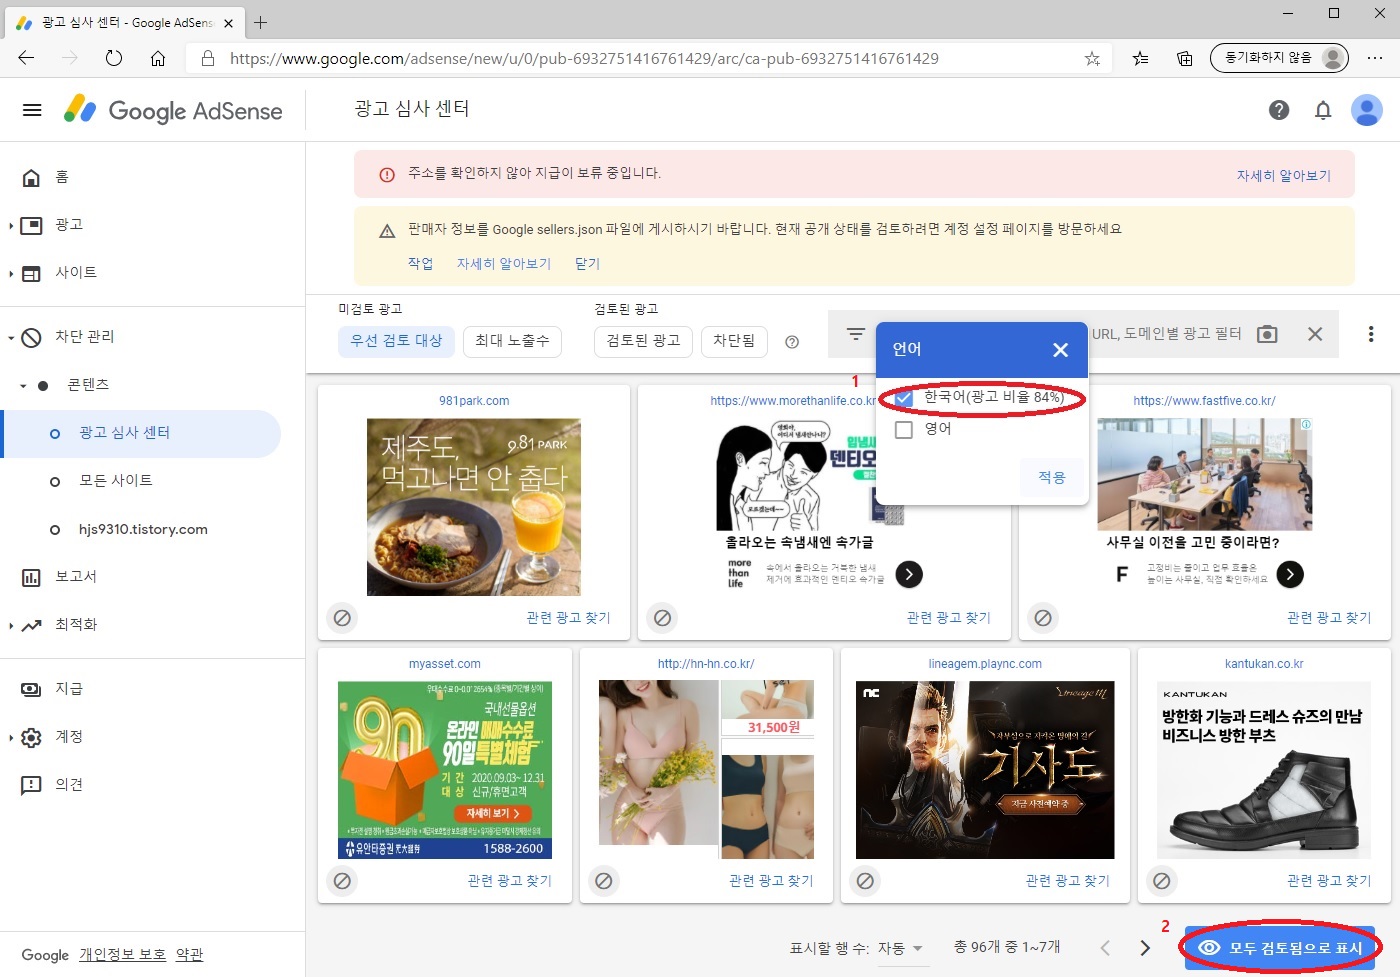The width and height of the screenshot is (1400, 977).
Task: Switch to 차단됨 tab
Action: click(734, 341)
